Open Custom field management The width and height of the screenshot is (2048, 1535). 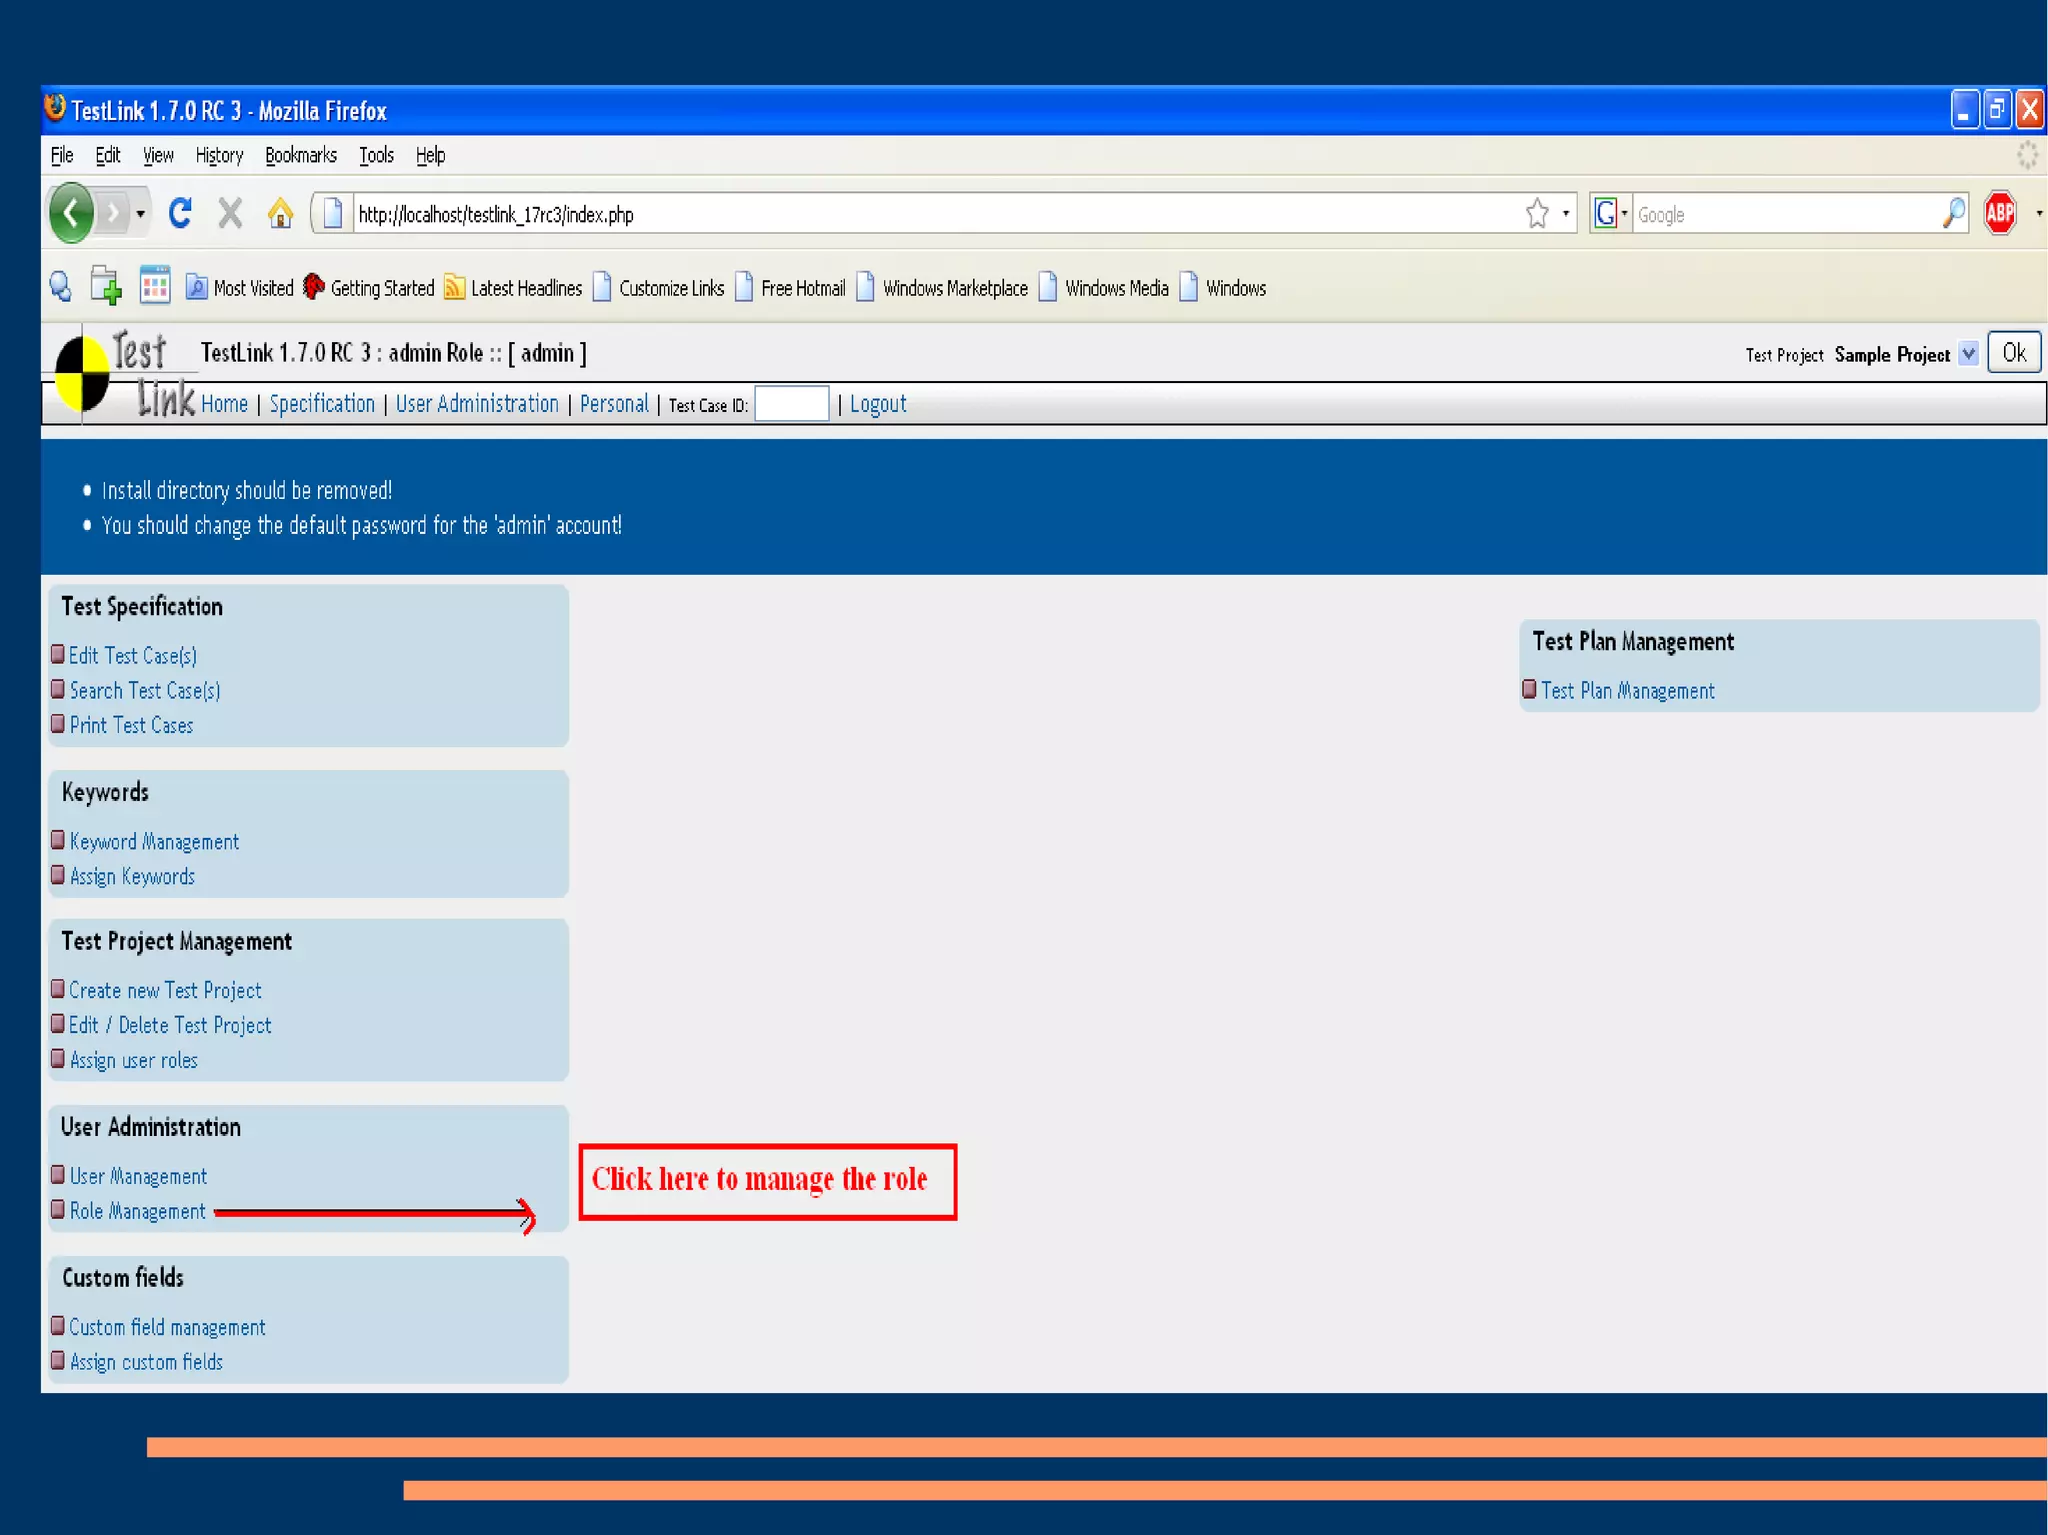[167, 1328]
